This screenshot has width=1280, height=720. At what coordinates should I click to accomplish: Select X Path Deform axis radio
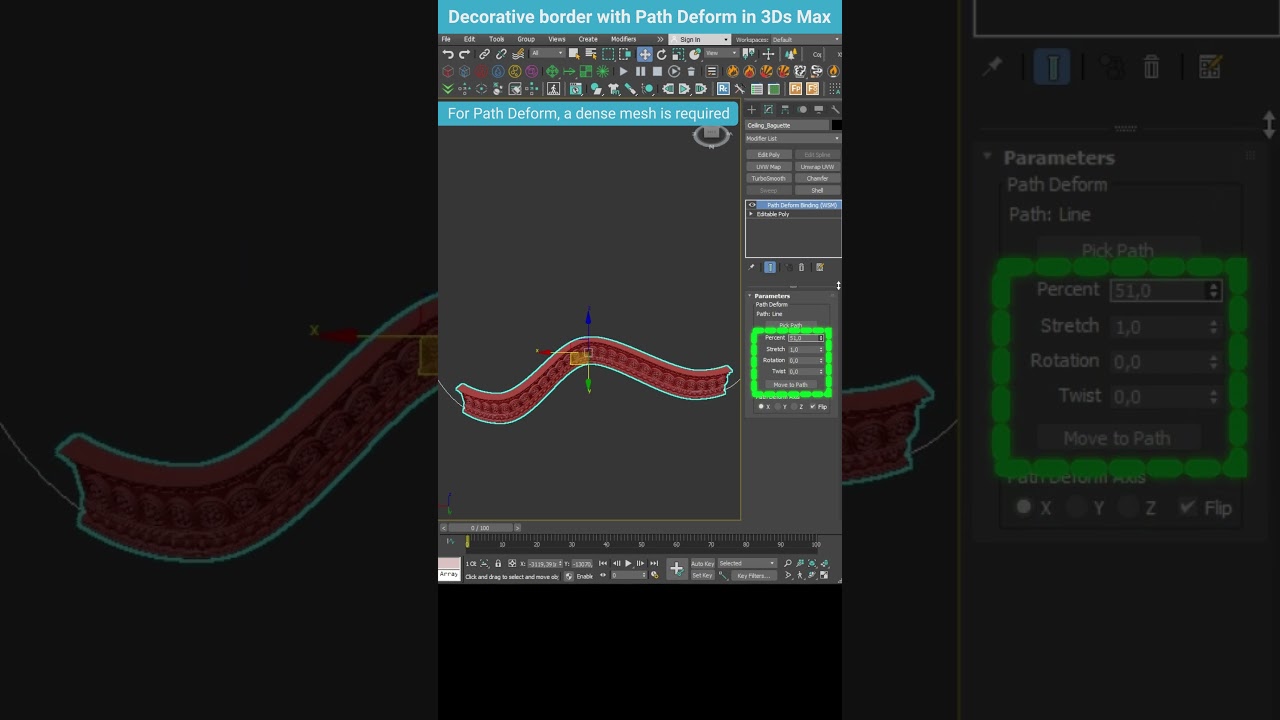[x=761, y=407]
